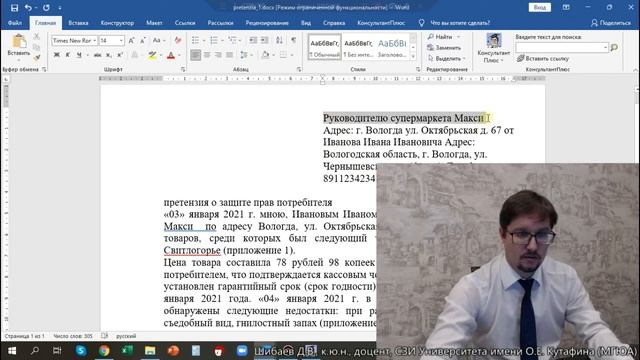Select the Обычный style thumbnail
This screenshot has height=360, width=640.
(324, 47)
